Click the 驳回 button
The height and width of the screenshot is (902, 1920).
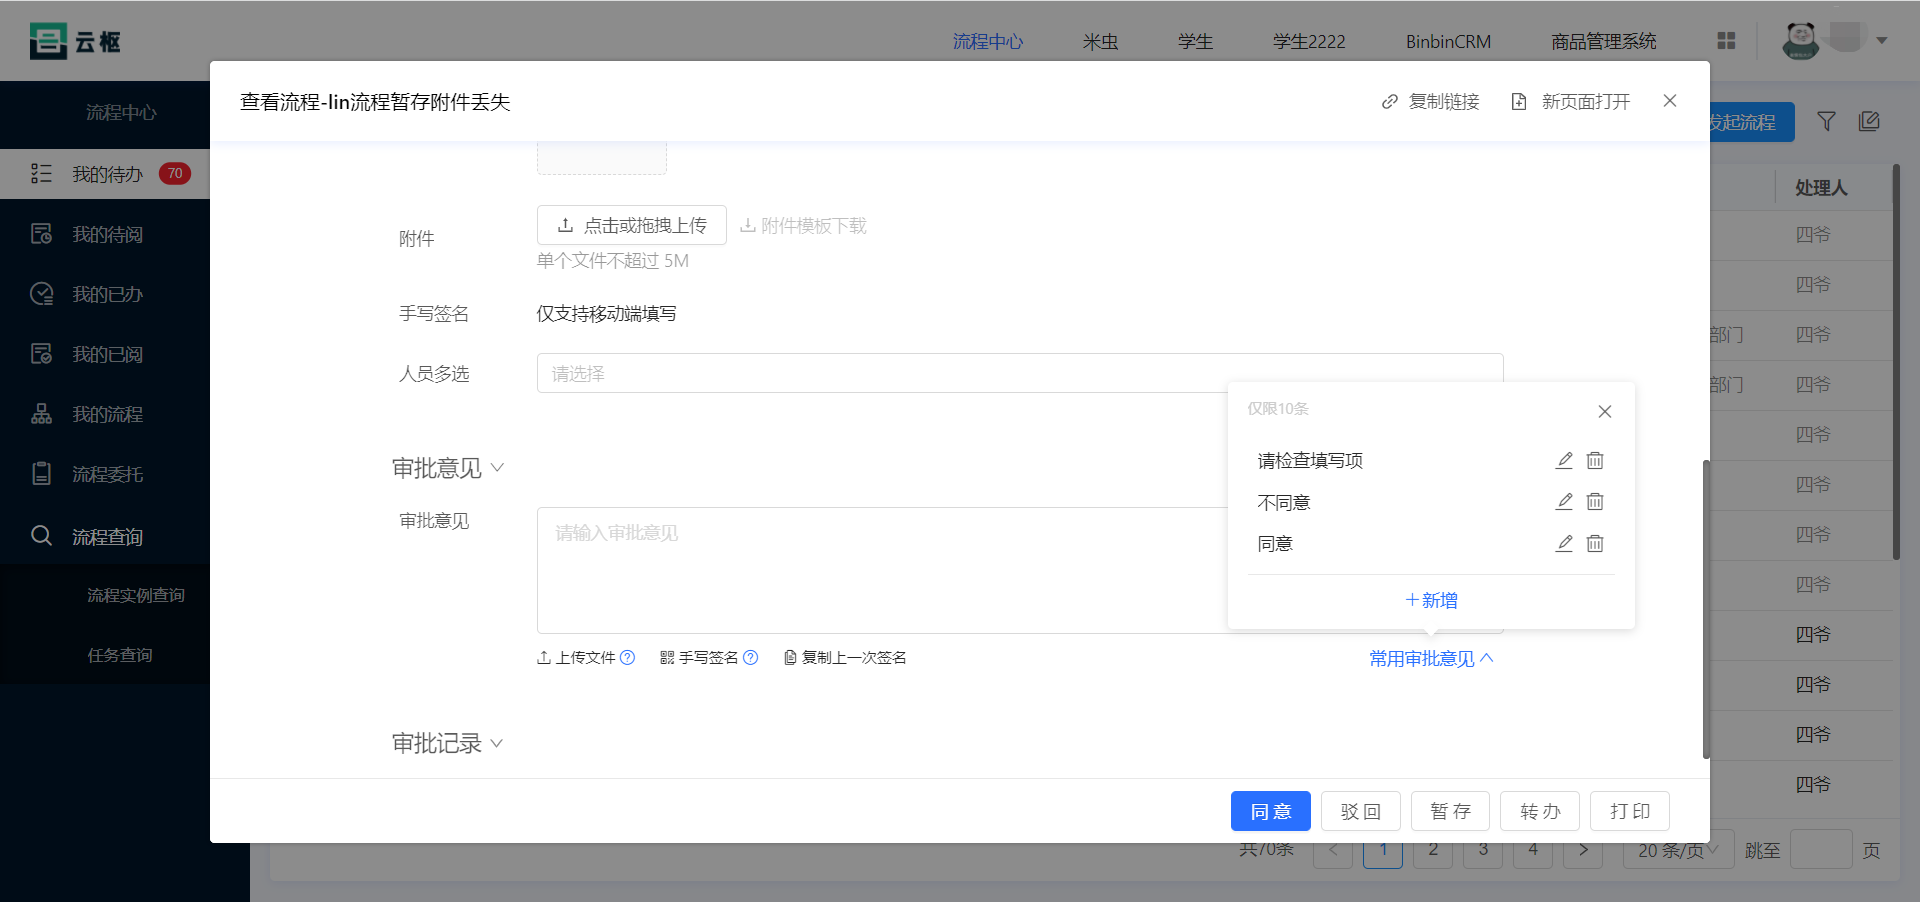tap(1361, 811)
